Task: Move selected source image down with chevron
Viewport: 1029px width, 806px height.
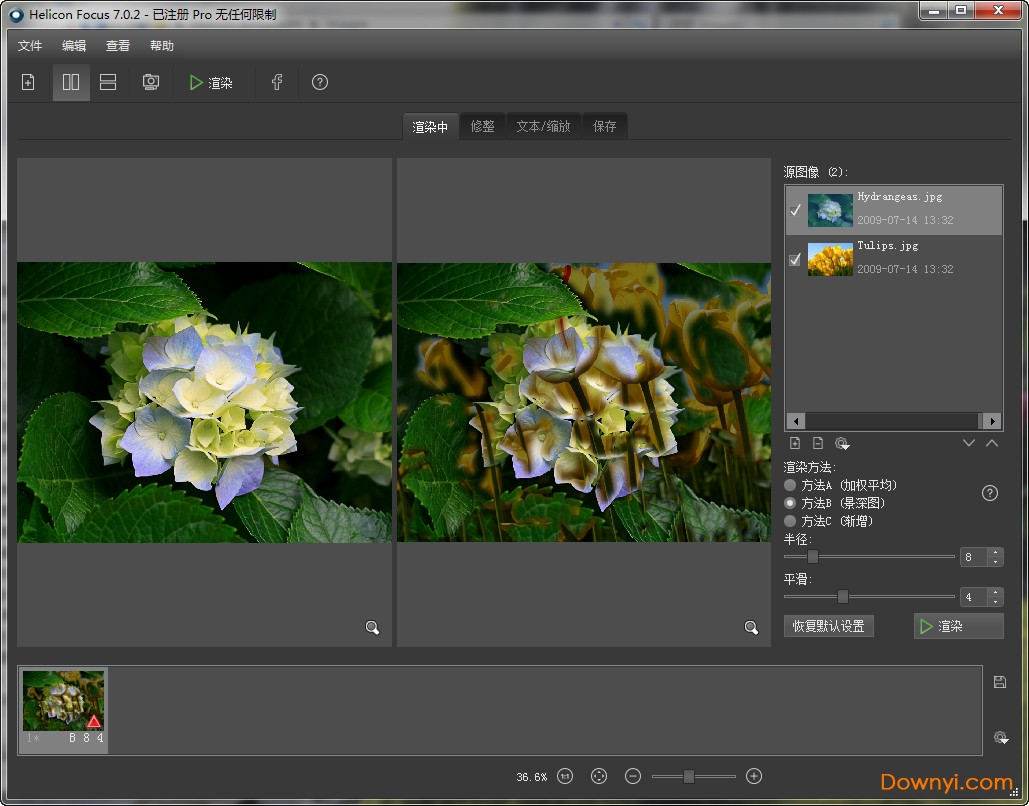Action: point(968,443)
